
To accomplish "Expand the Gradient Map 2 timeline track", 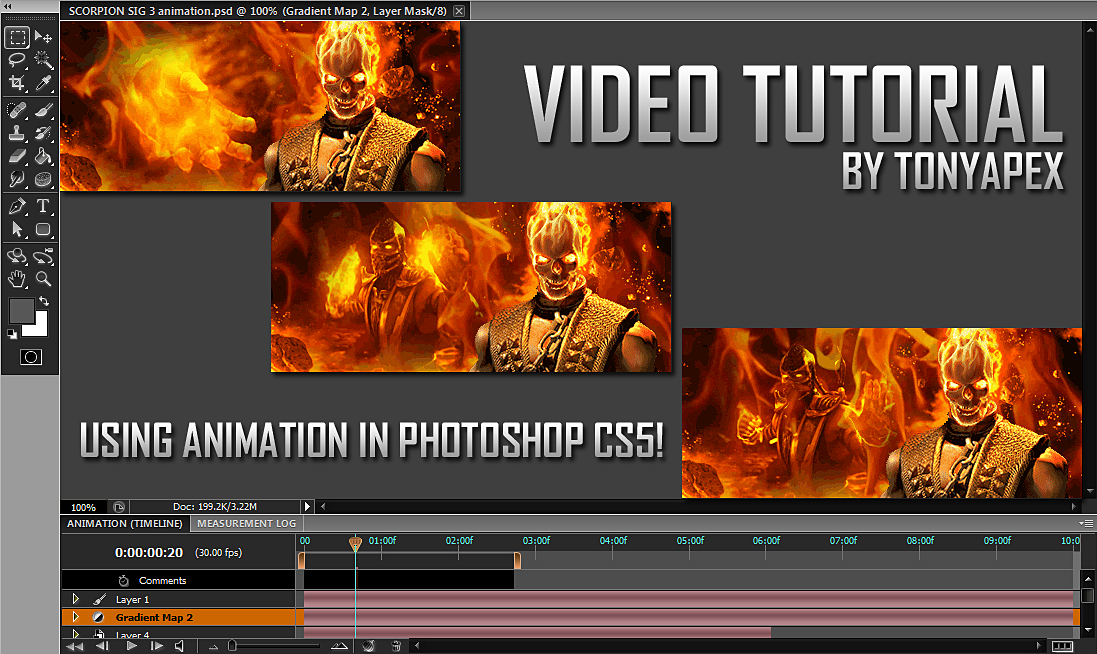I will [x=76, y=617].
